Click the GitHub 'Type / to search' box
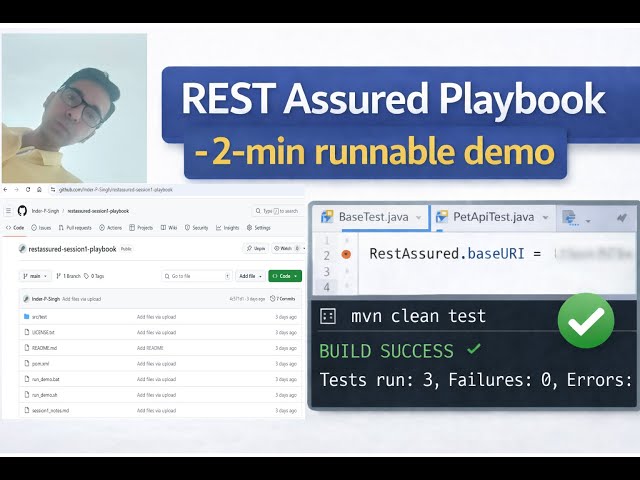Viewport: 640px width, 480px height. pos(277,211)
